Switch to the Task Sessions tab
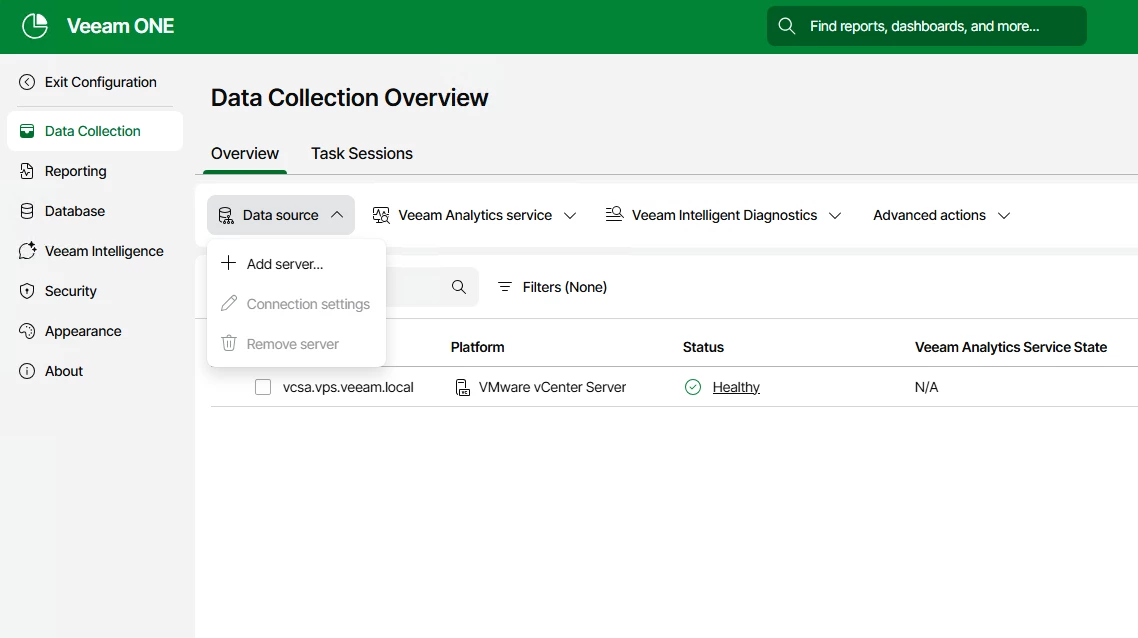 pyautogui.click(x=362, y=154)
